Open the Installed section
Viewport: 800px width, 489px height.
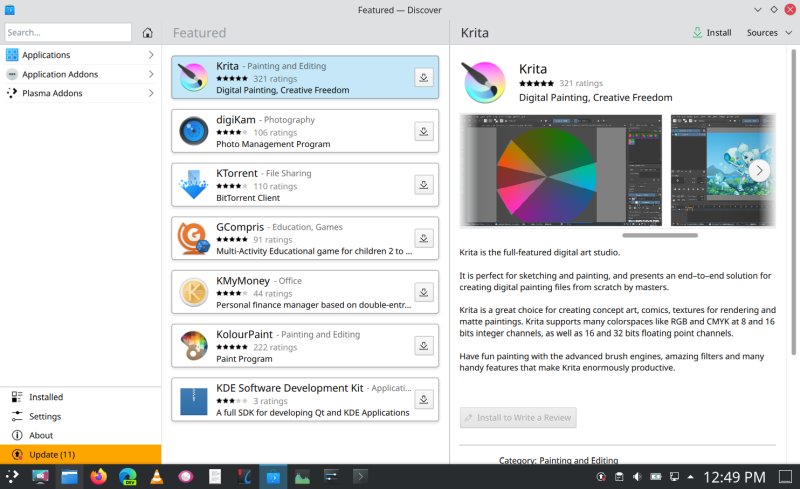pos(46,397)
